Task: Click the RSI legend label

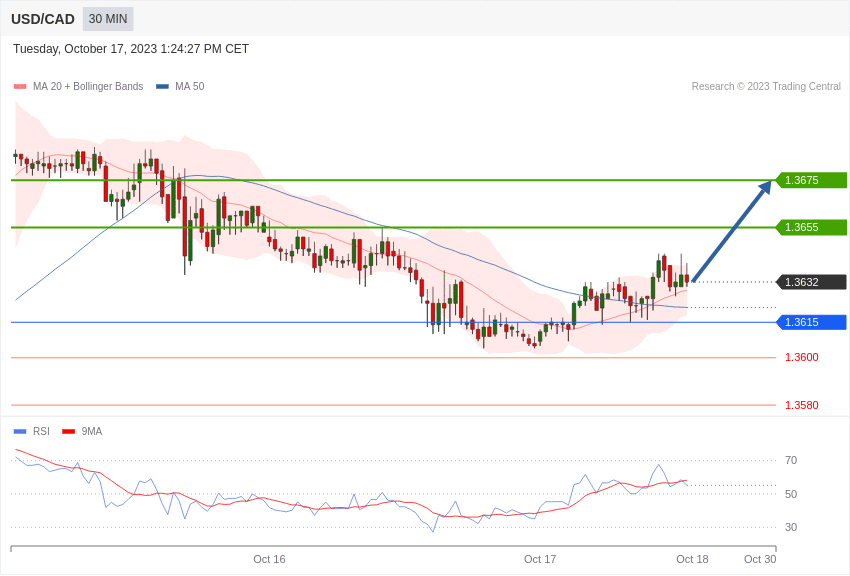Action: [x=41, y=431]
